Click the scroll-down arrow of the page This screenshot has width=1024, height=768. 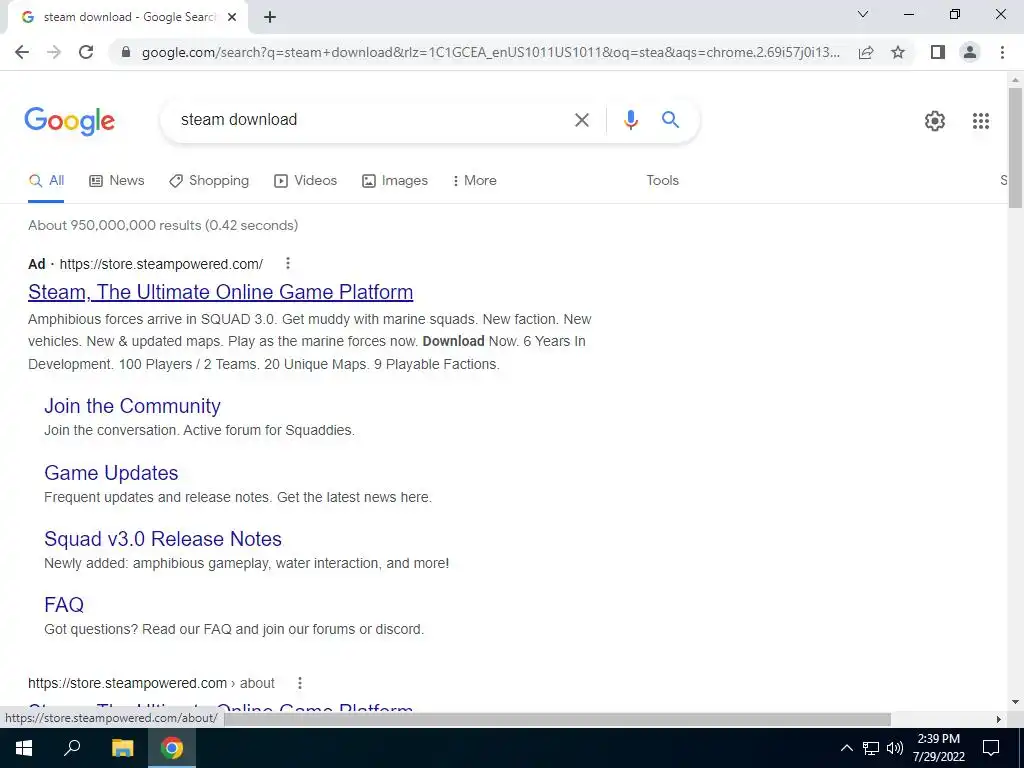tap(1015, 703)
